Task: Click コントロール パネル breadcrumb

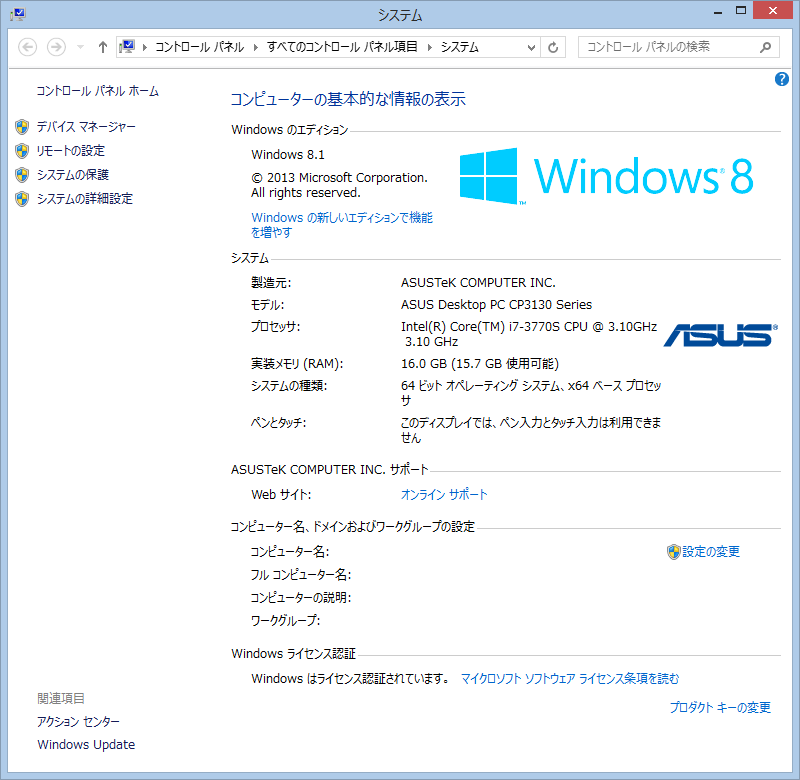Action: click(199, 47)
